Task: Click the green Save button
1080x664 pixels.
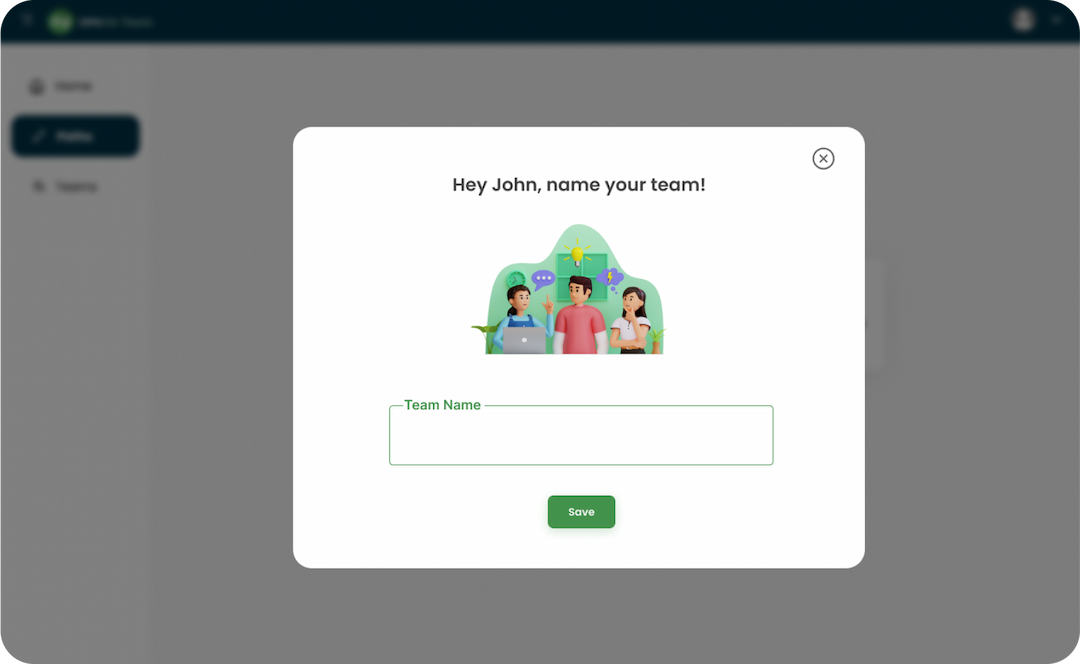Action: (581, 511)
